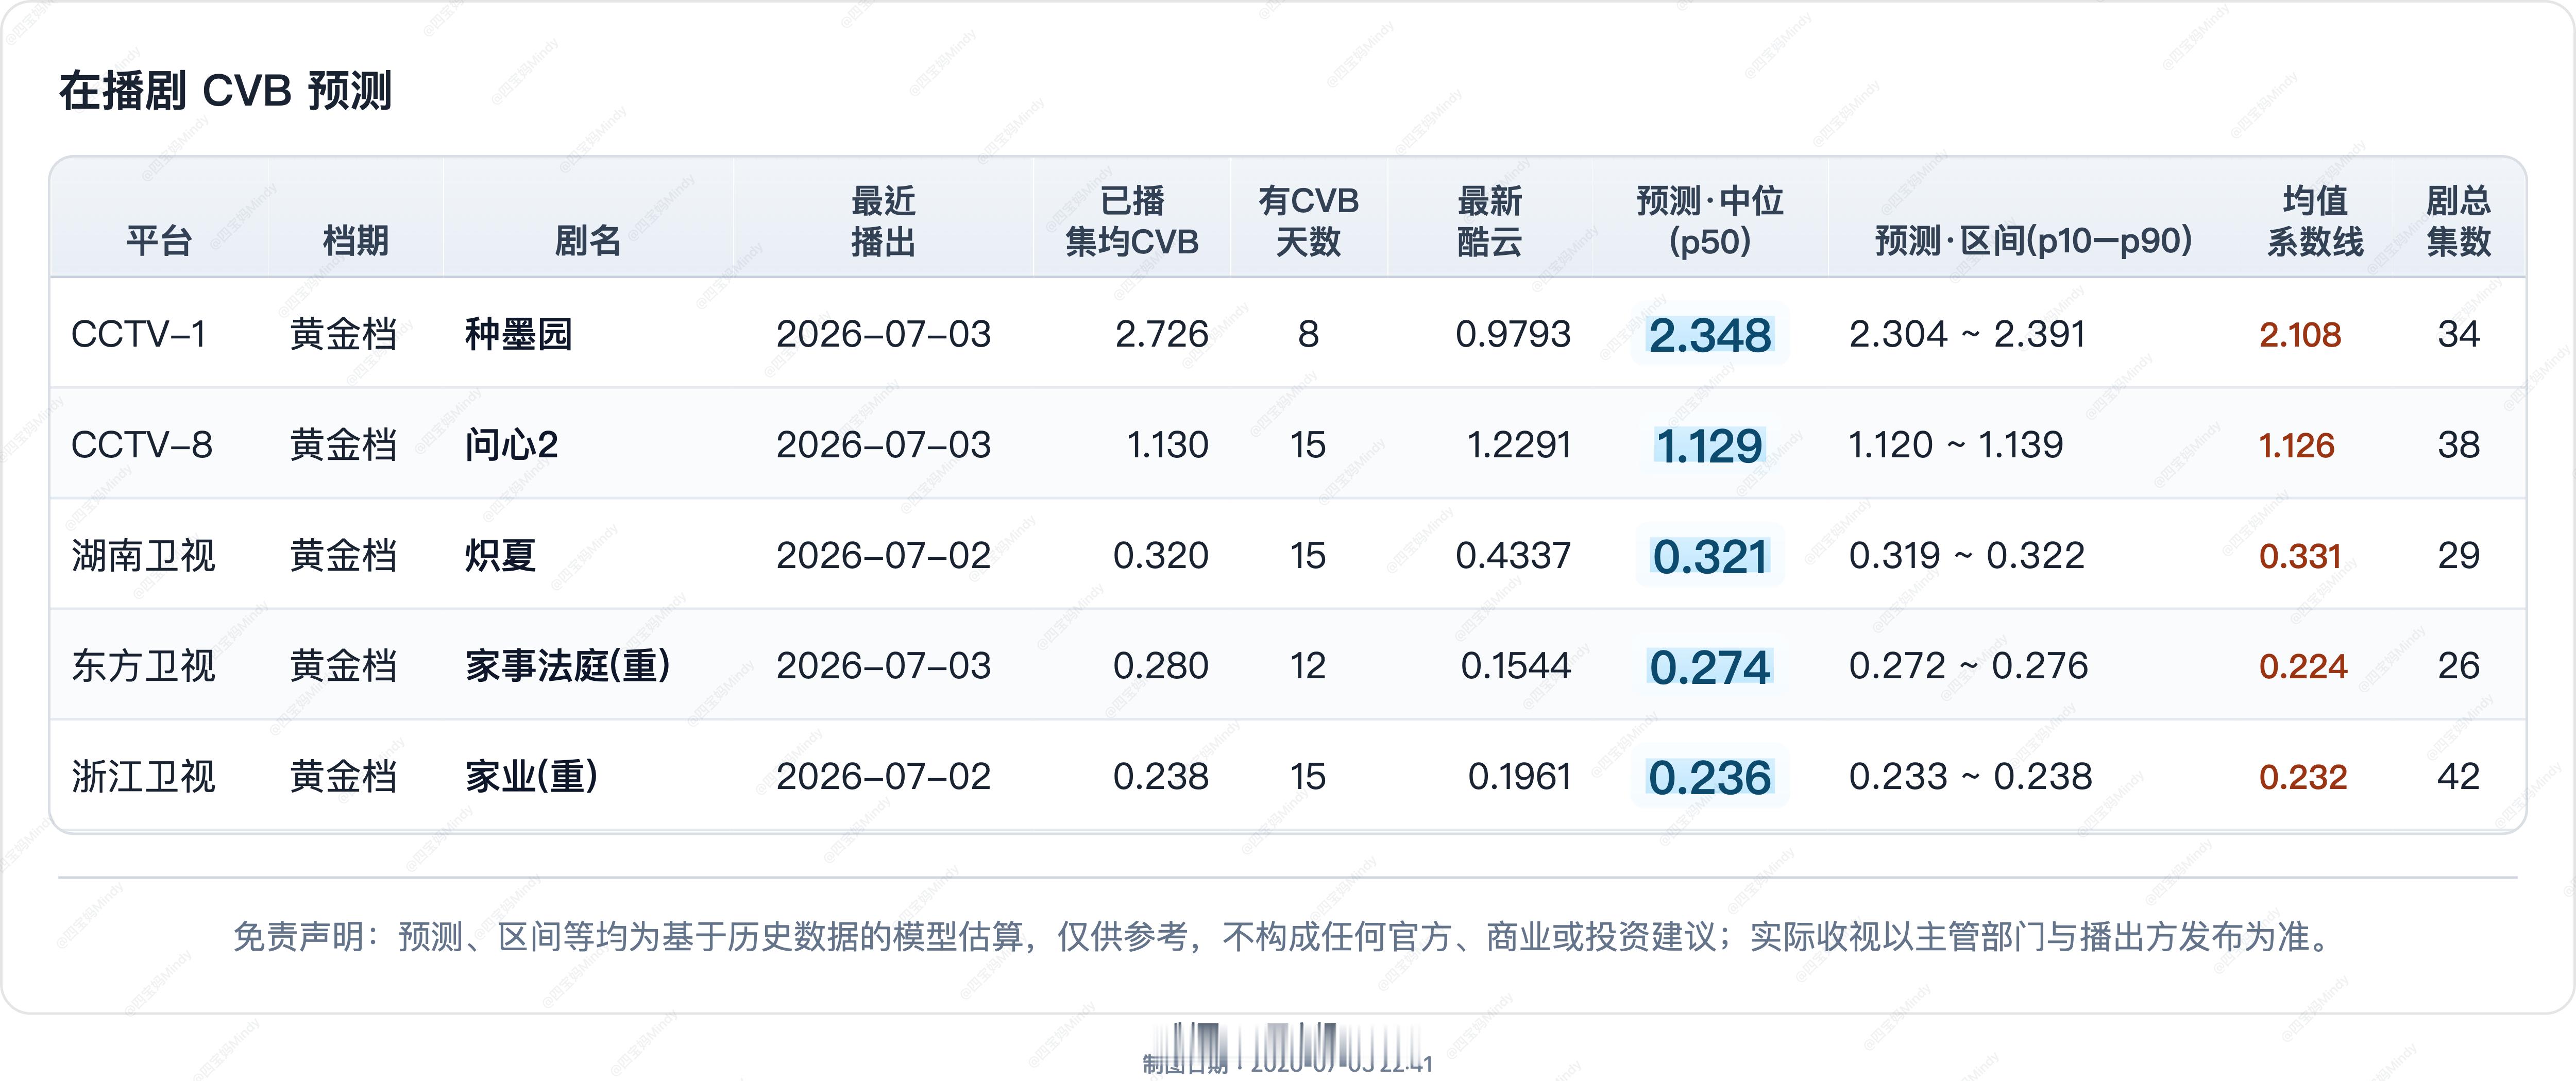Click total episodes value '29'
2576x1081 pixels.
tap(2459, 555)
